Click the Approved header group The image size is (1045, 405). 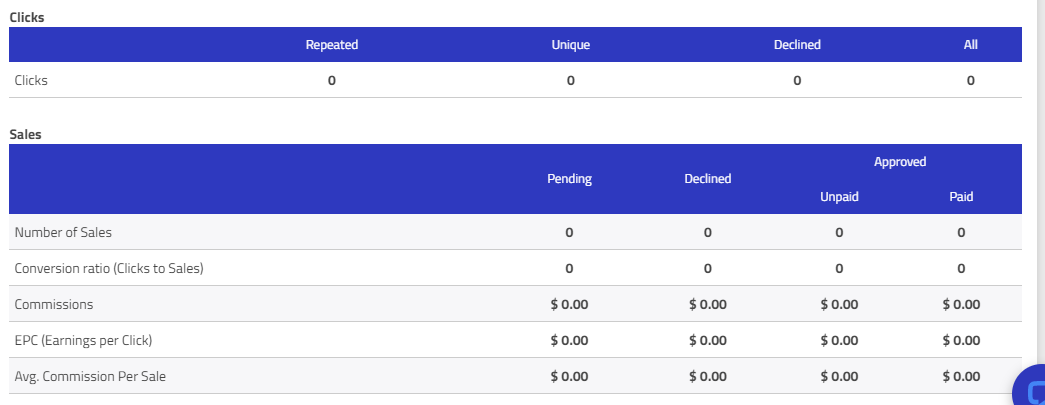point(900,162)
